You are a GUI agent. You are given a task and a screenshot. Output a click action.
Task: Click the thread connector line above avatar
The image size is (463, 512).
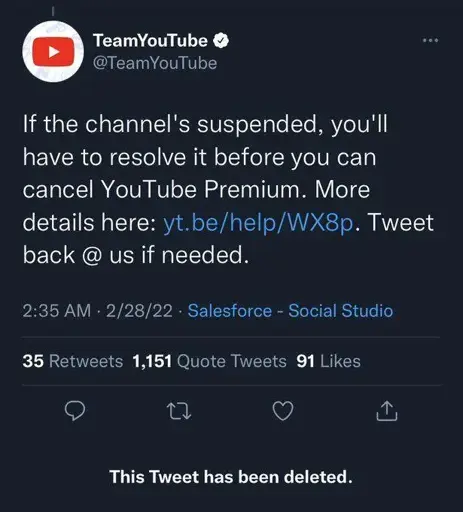(x=53, y=11)
